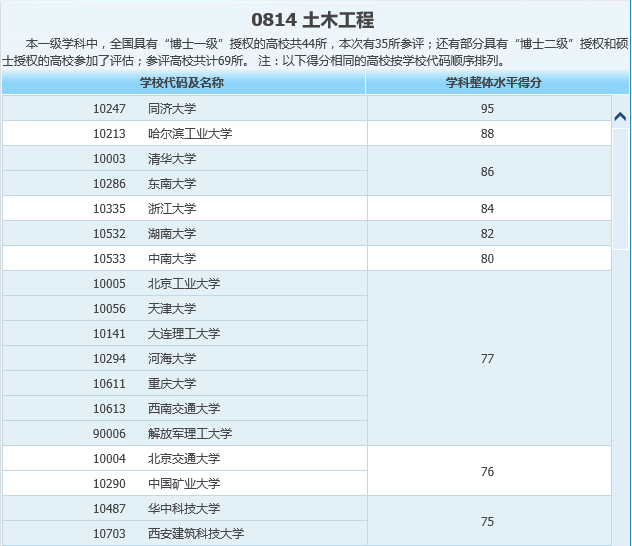Click the title 0814 土木工程
Viewport: 632px width, 546px height.
pos(313,20)
